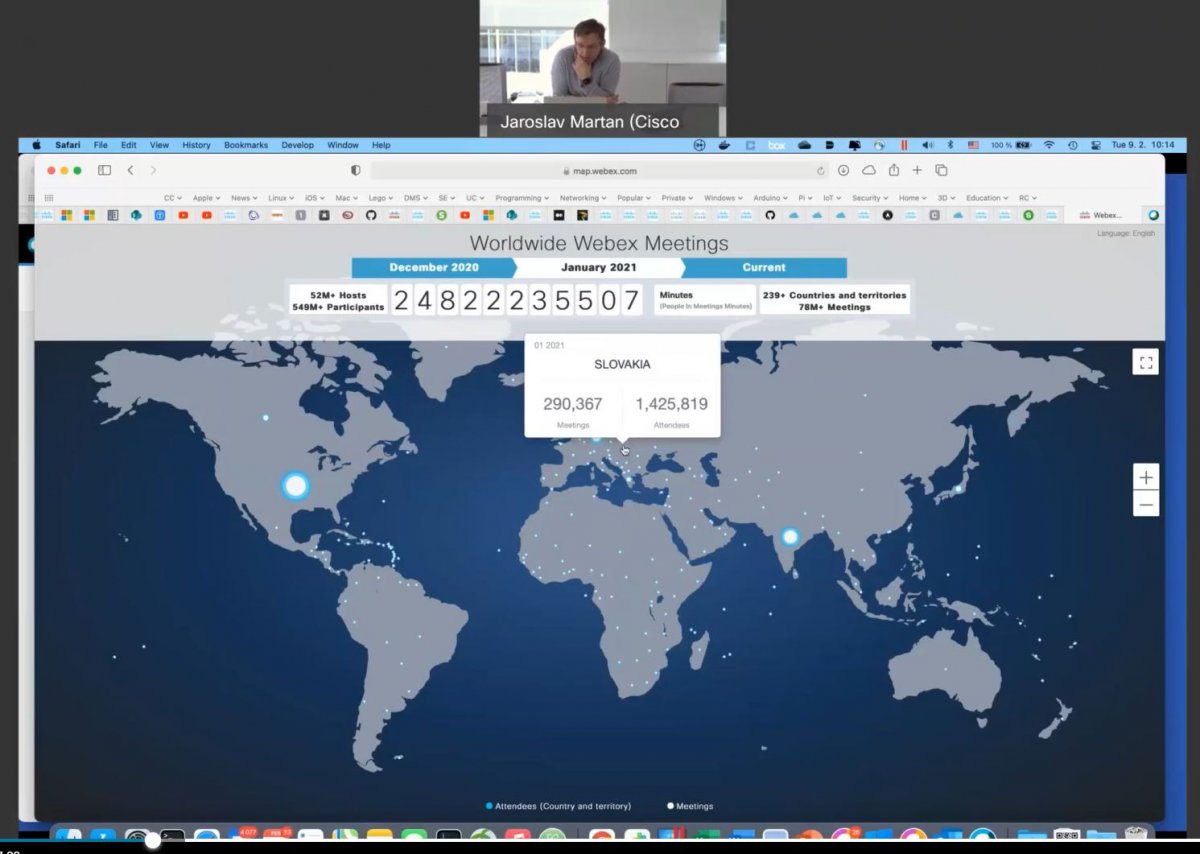Click the Safari sidebar toggle icon

104,170
